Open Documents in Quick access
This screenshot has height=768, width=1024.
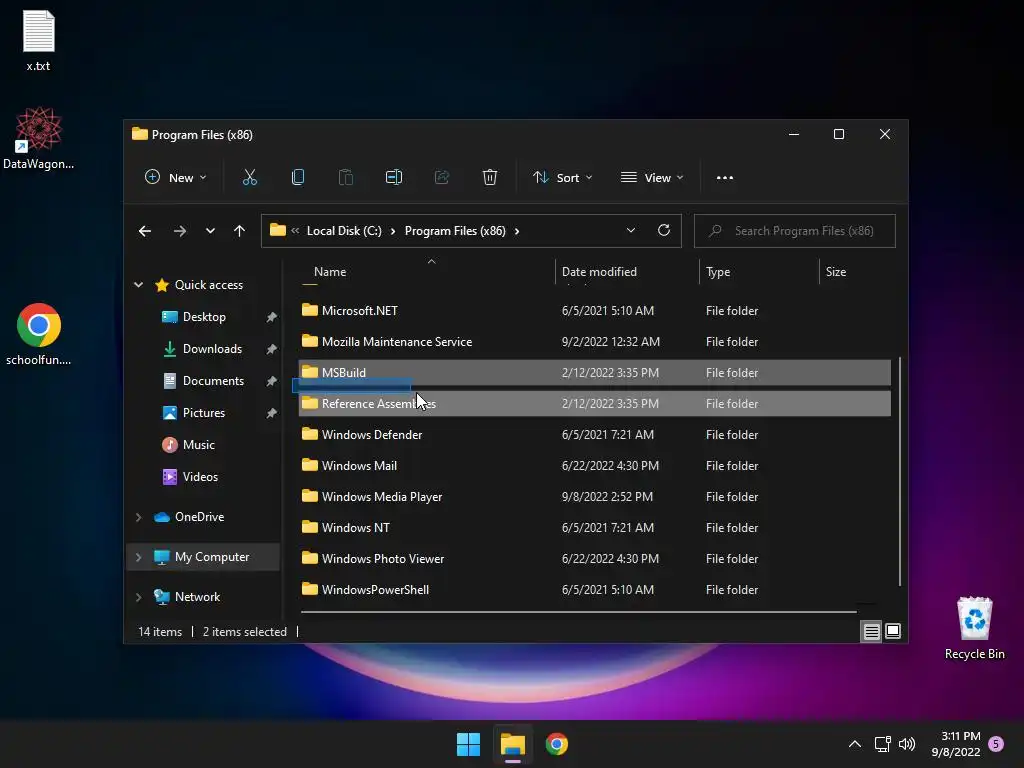coord(213,381)
